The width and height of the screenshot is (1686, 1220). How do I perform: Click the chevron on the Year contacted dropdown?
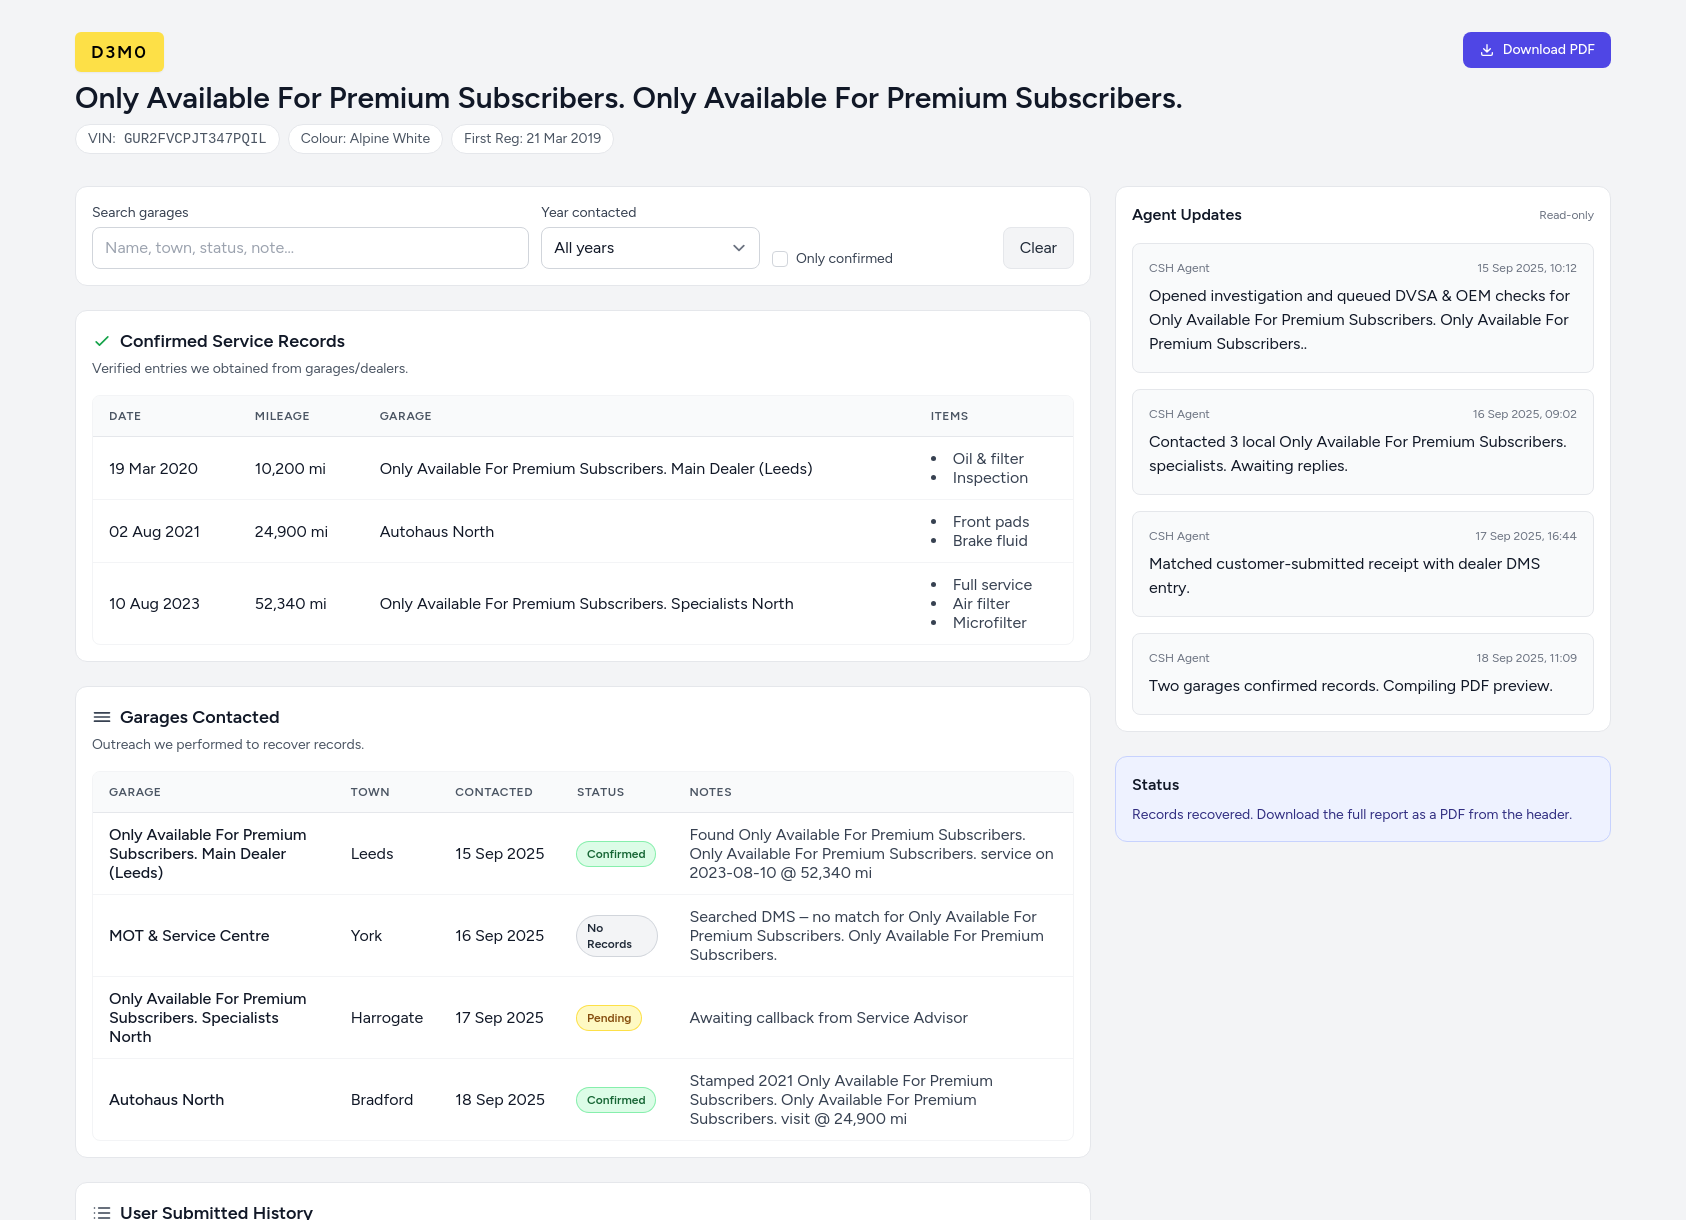tap(738, 248)
